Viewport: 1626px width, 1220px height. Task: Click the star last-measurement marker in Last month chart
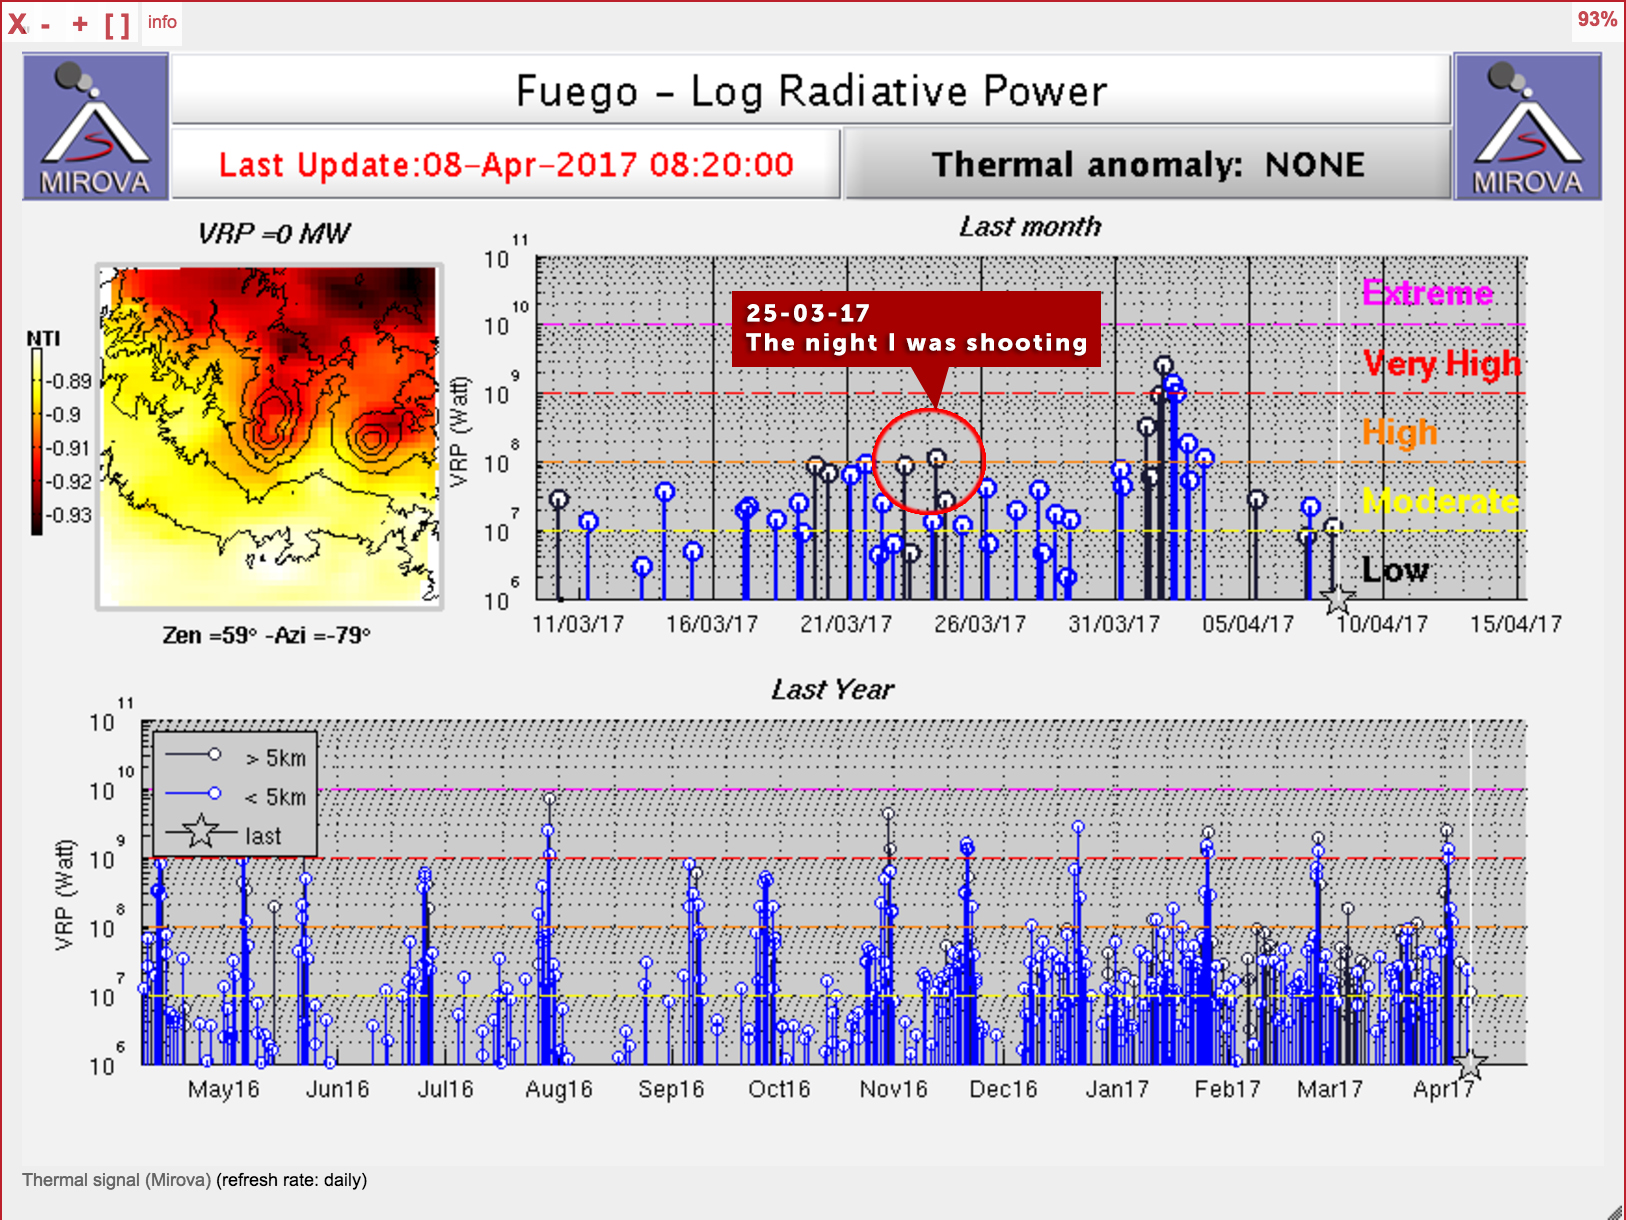pos(1338,599)
